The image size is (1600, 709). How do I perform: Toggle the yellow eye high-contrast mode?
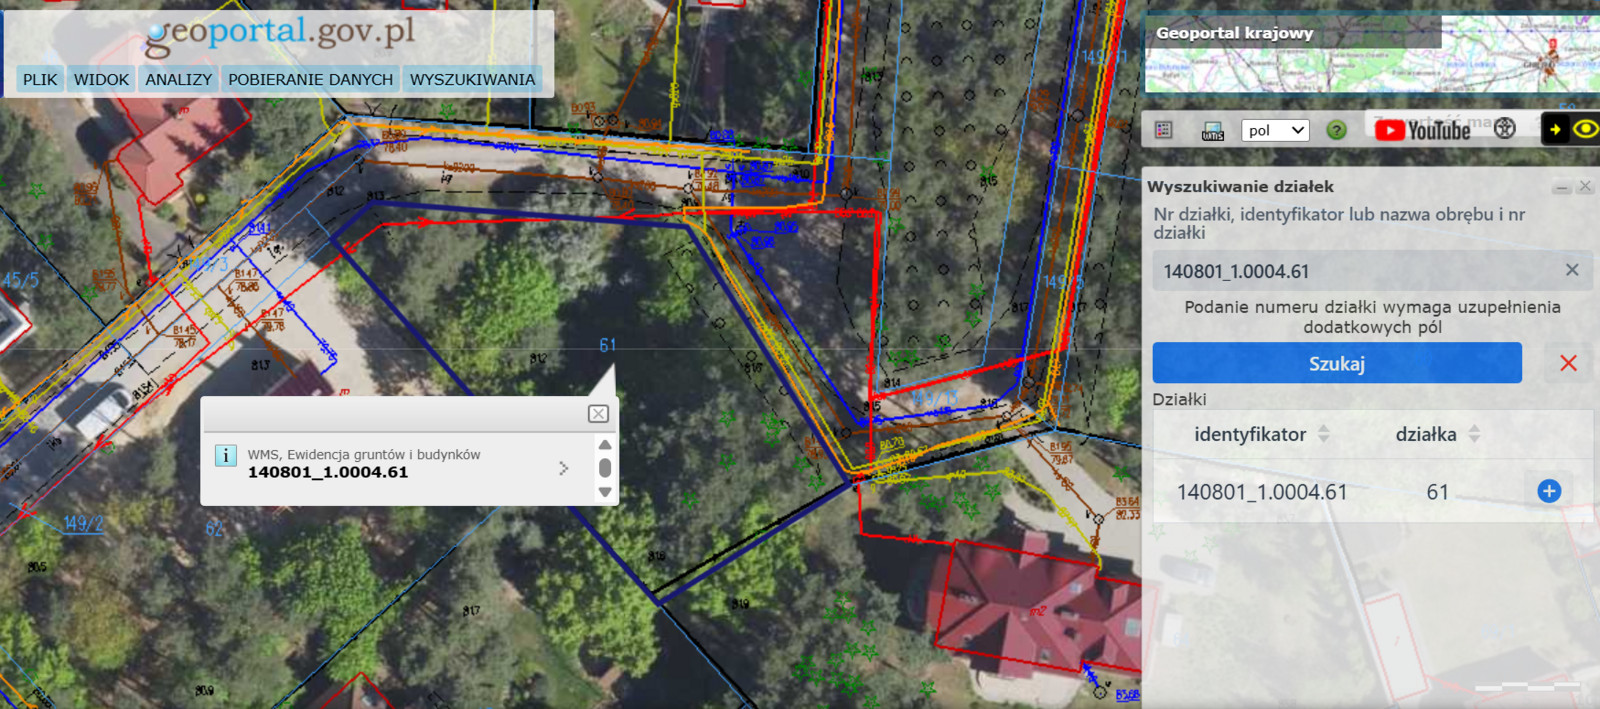[x=1585, y=129]
